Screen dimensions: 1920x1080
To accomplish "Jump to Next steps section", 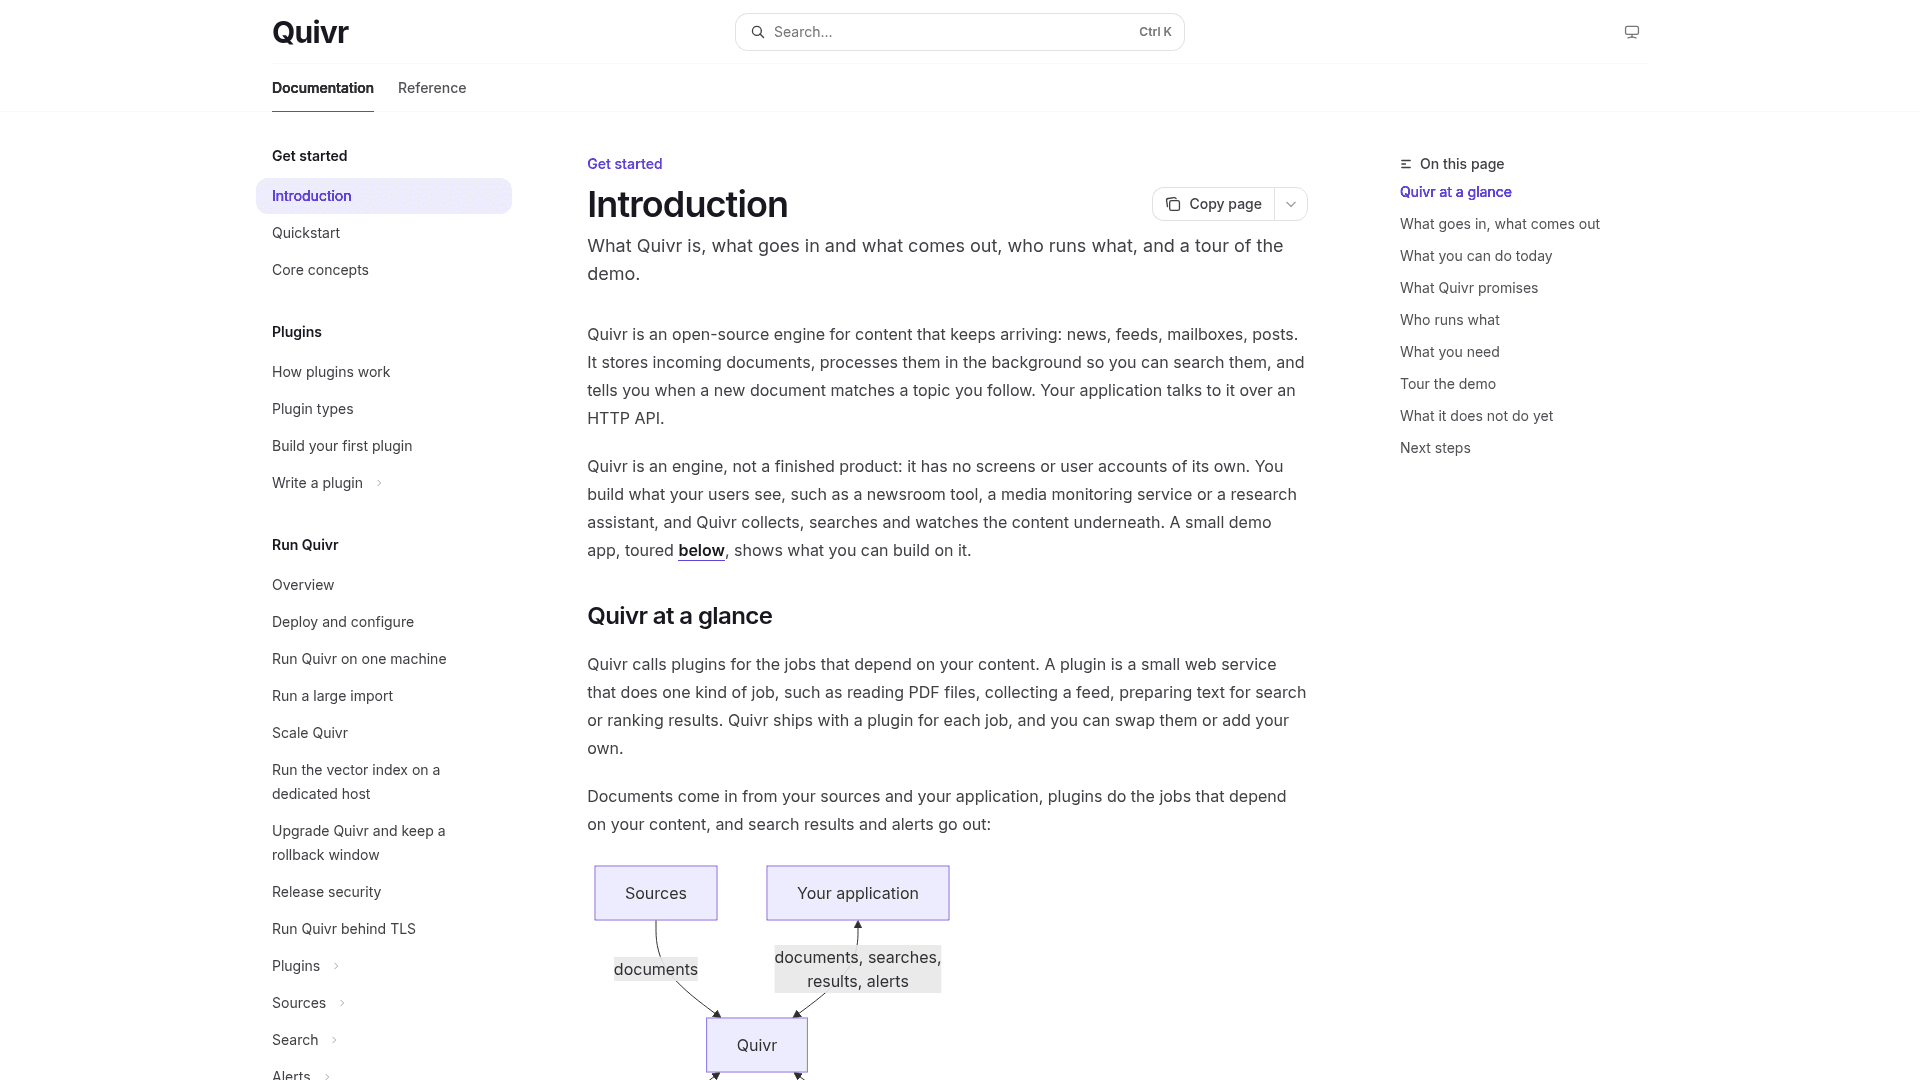I will (1435, 448).
